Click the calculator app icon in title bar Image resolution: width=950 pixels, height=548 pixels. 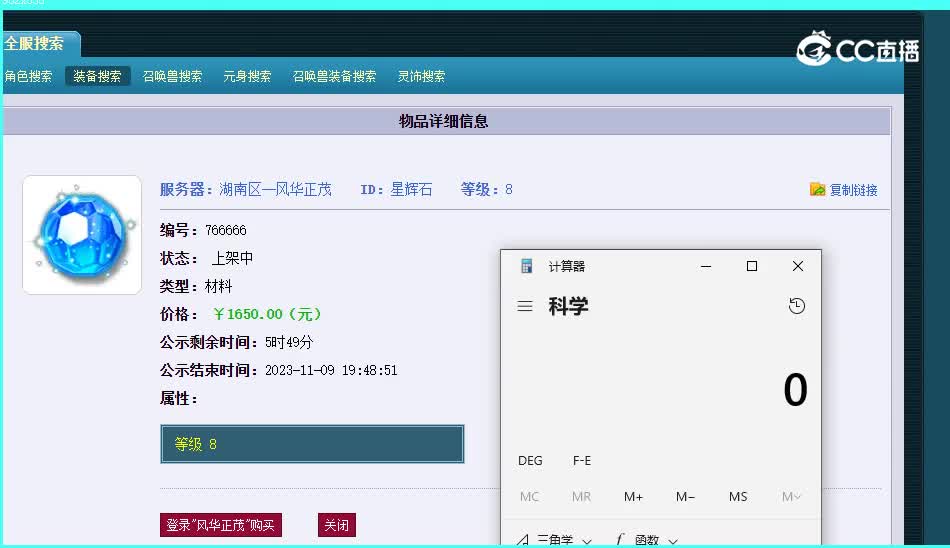[x=527, y=266]
